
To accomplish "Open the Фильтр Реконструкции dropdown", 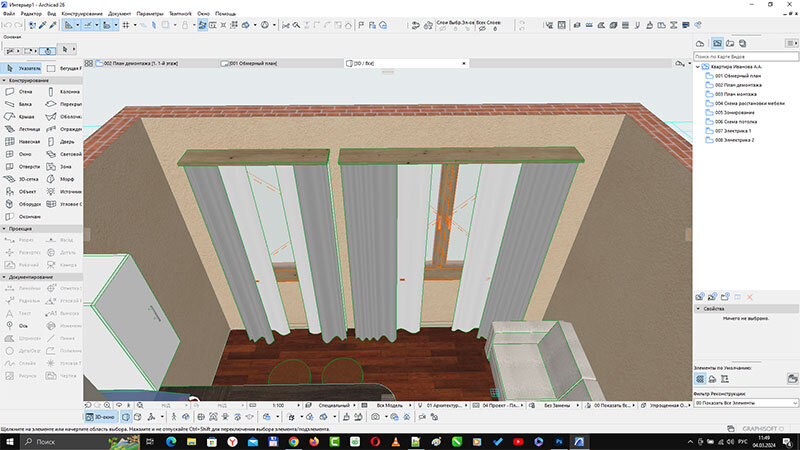I will [745, 403].
